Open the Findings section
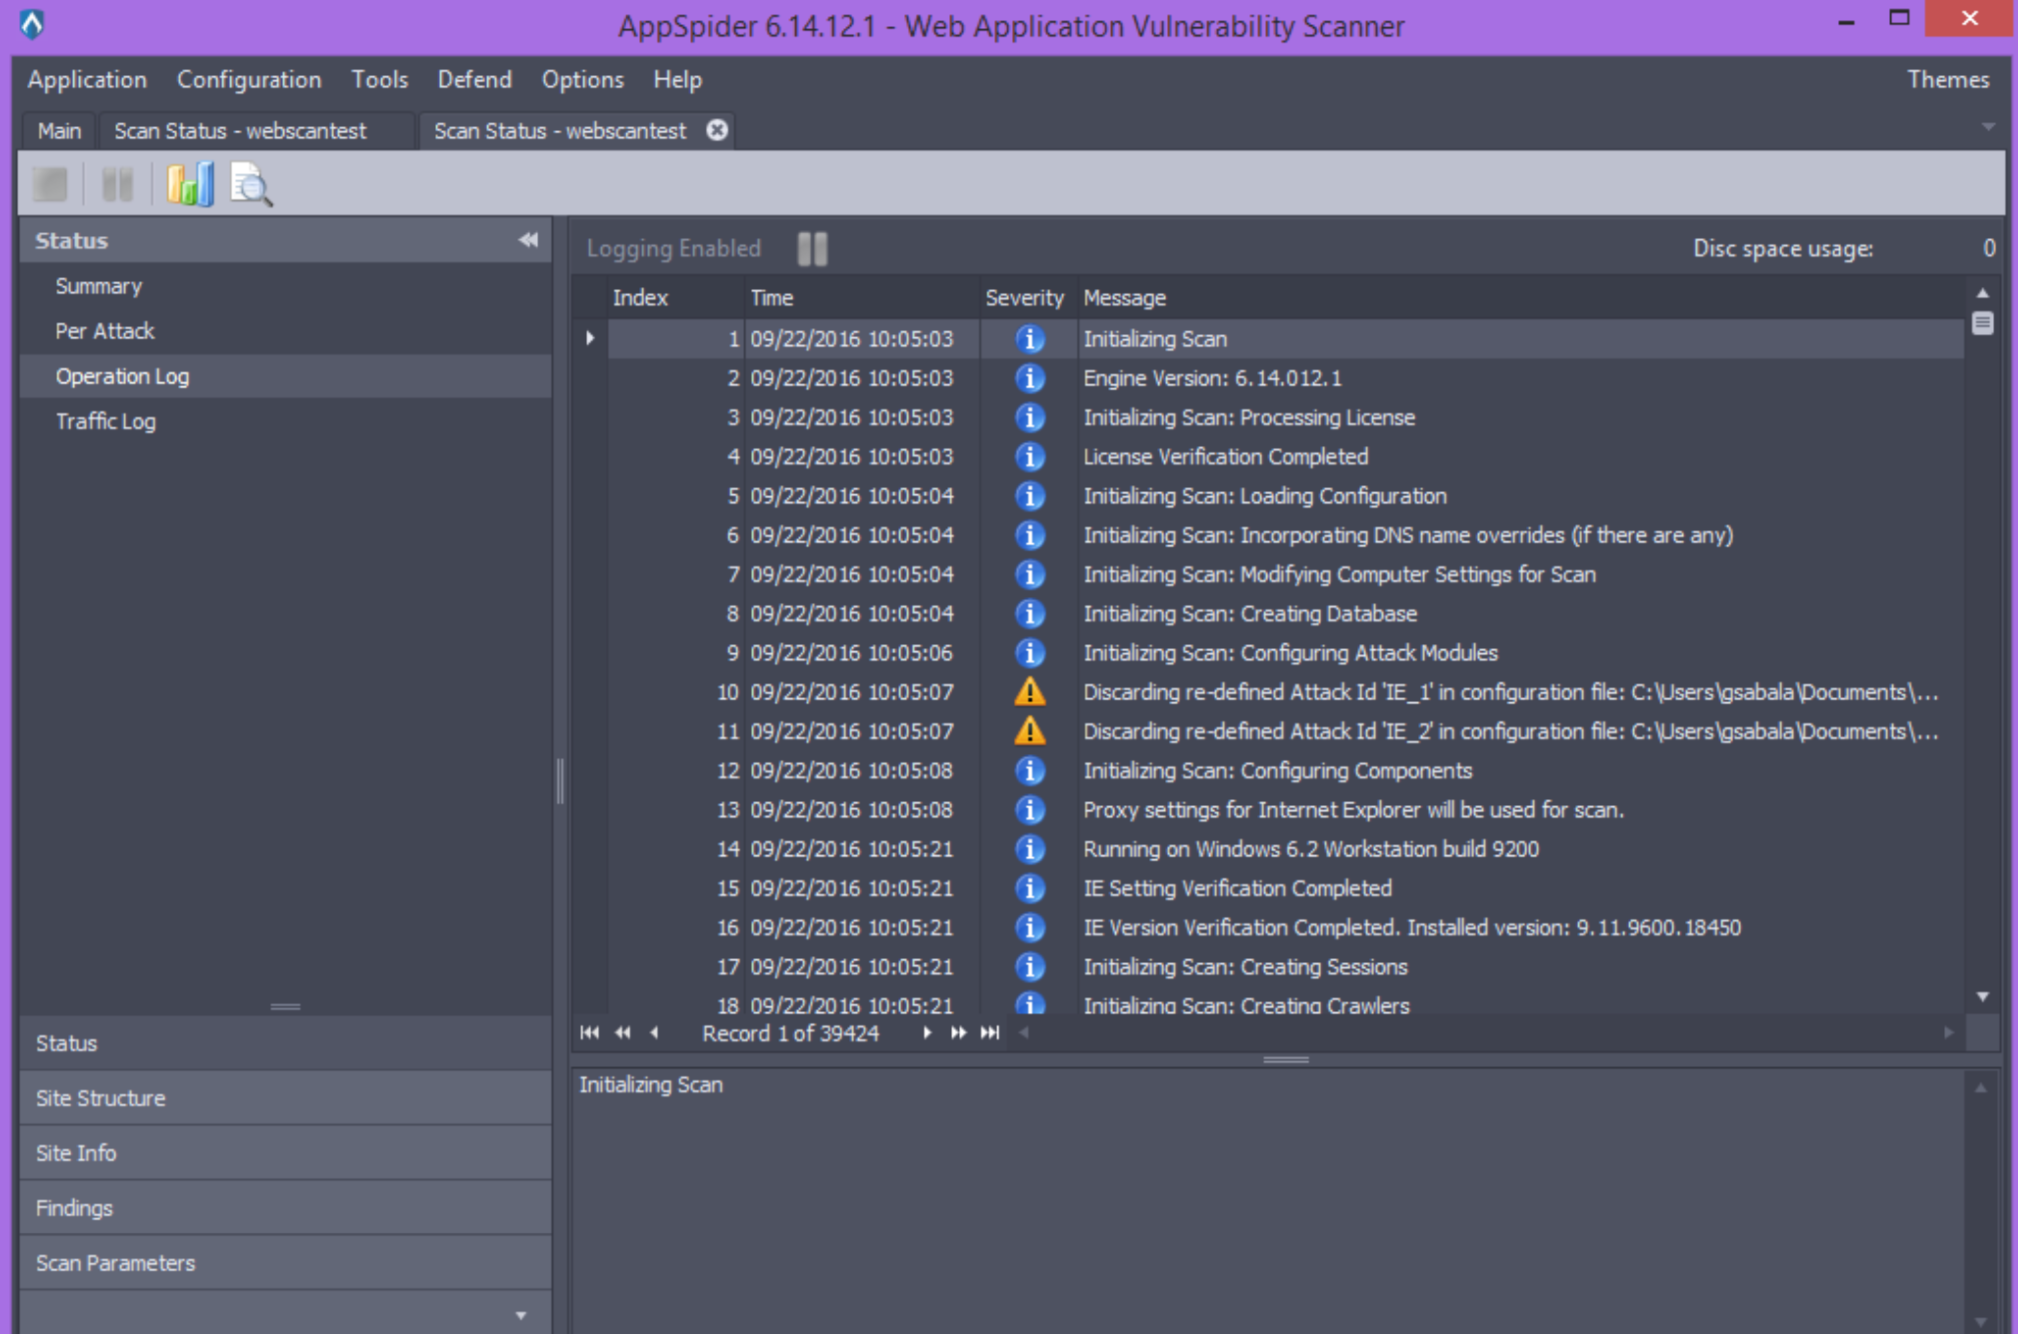The height and width of the screenshot is (1334, 2018). click(285, 1208)
